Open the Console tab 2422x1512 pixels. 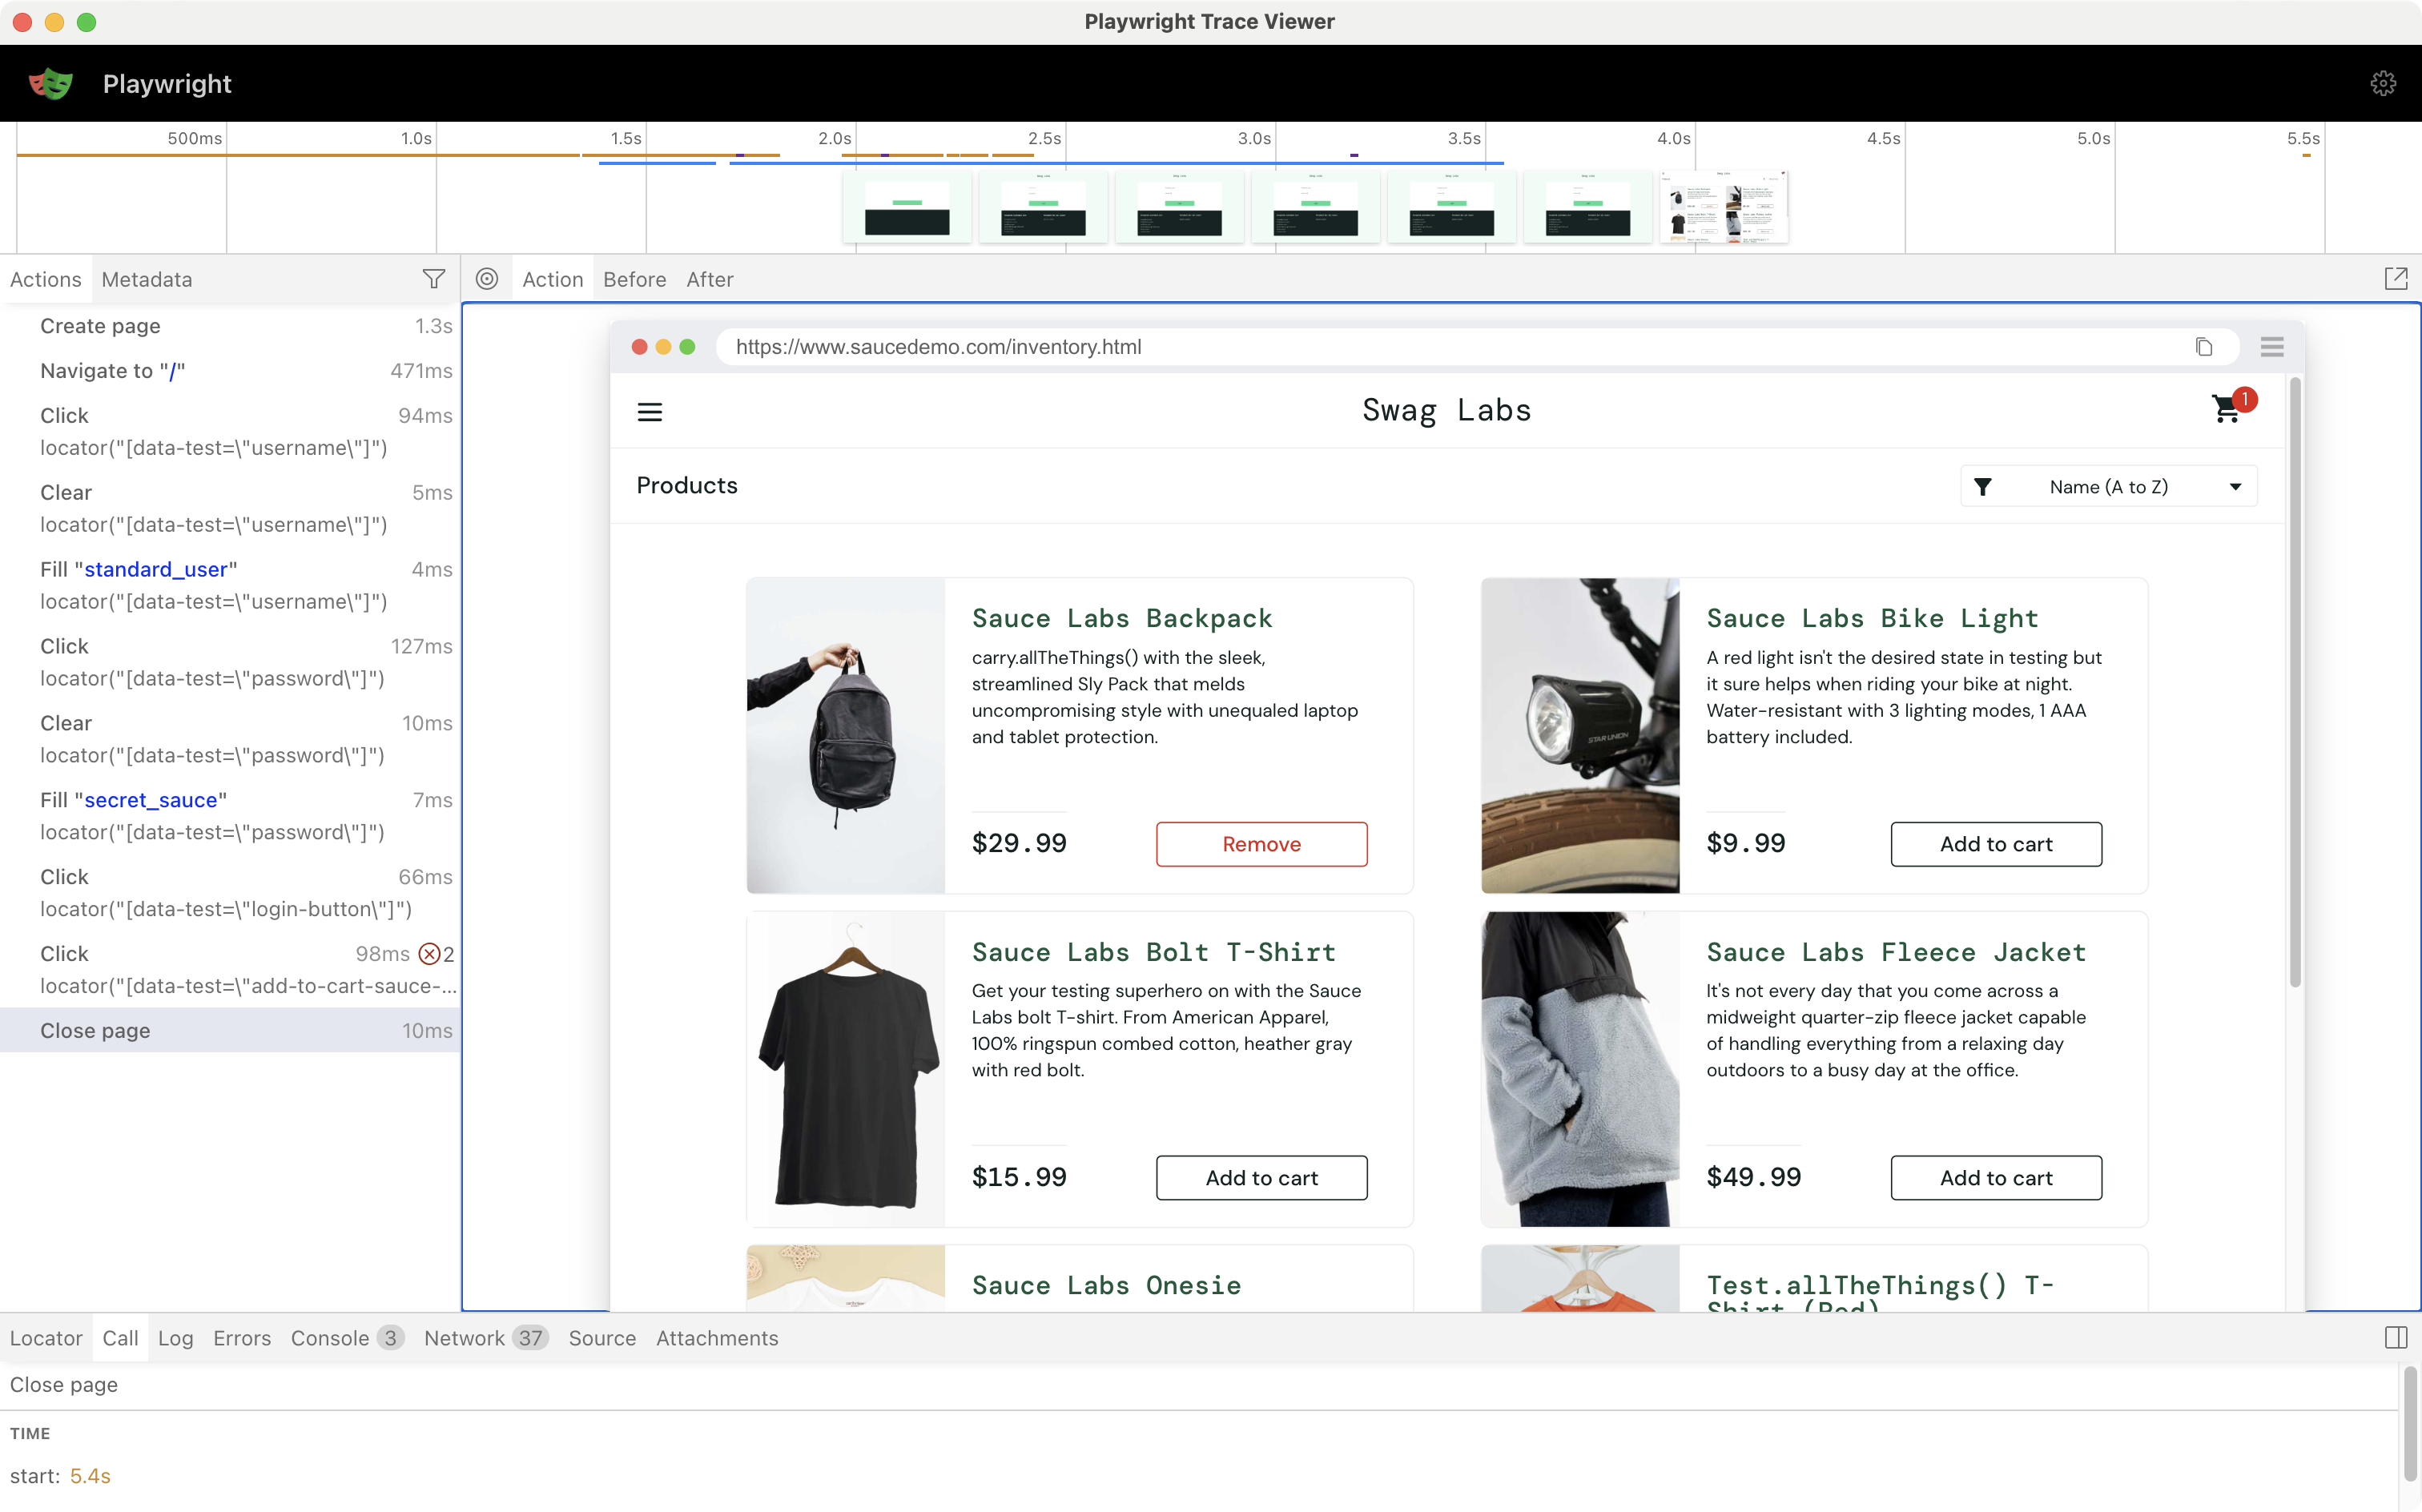click(347, 1338)
